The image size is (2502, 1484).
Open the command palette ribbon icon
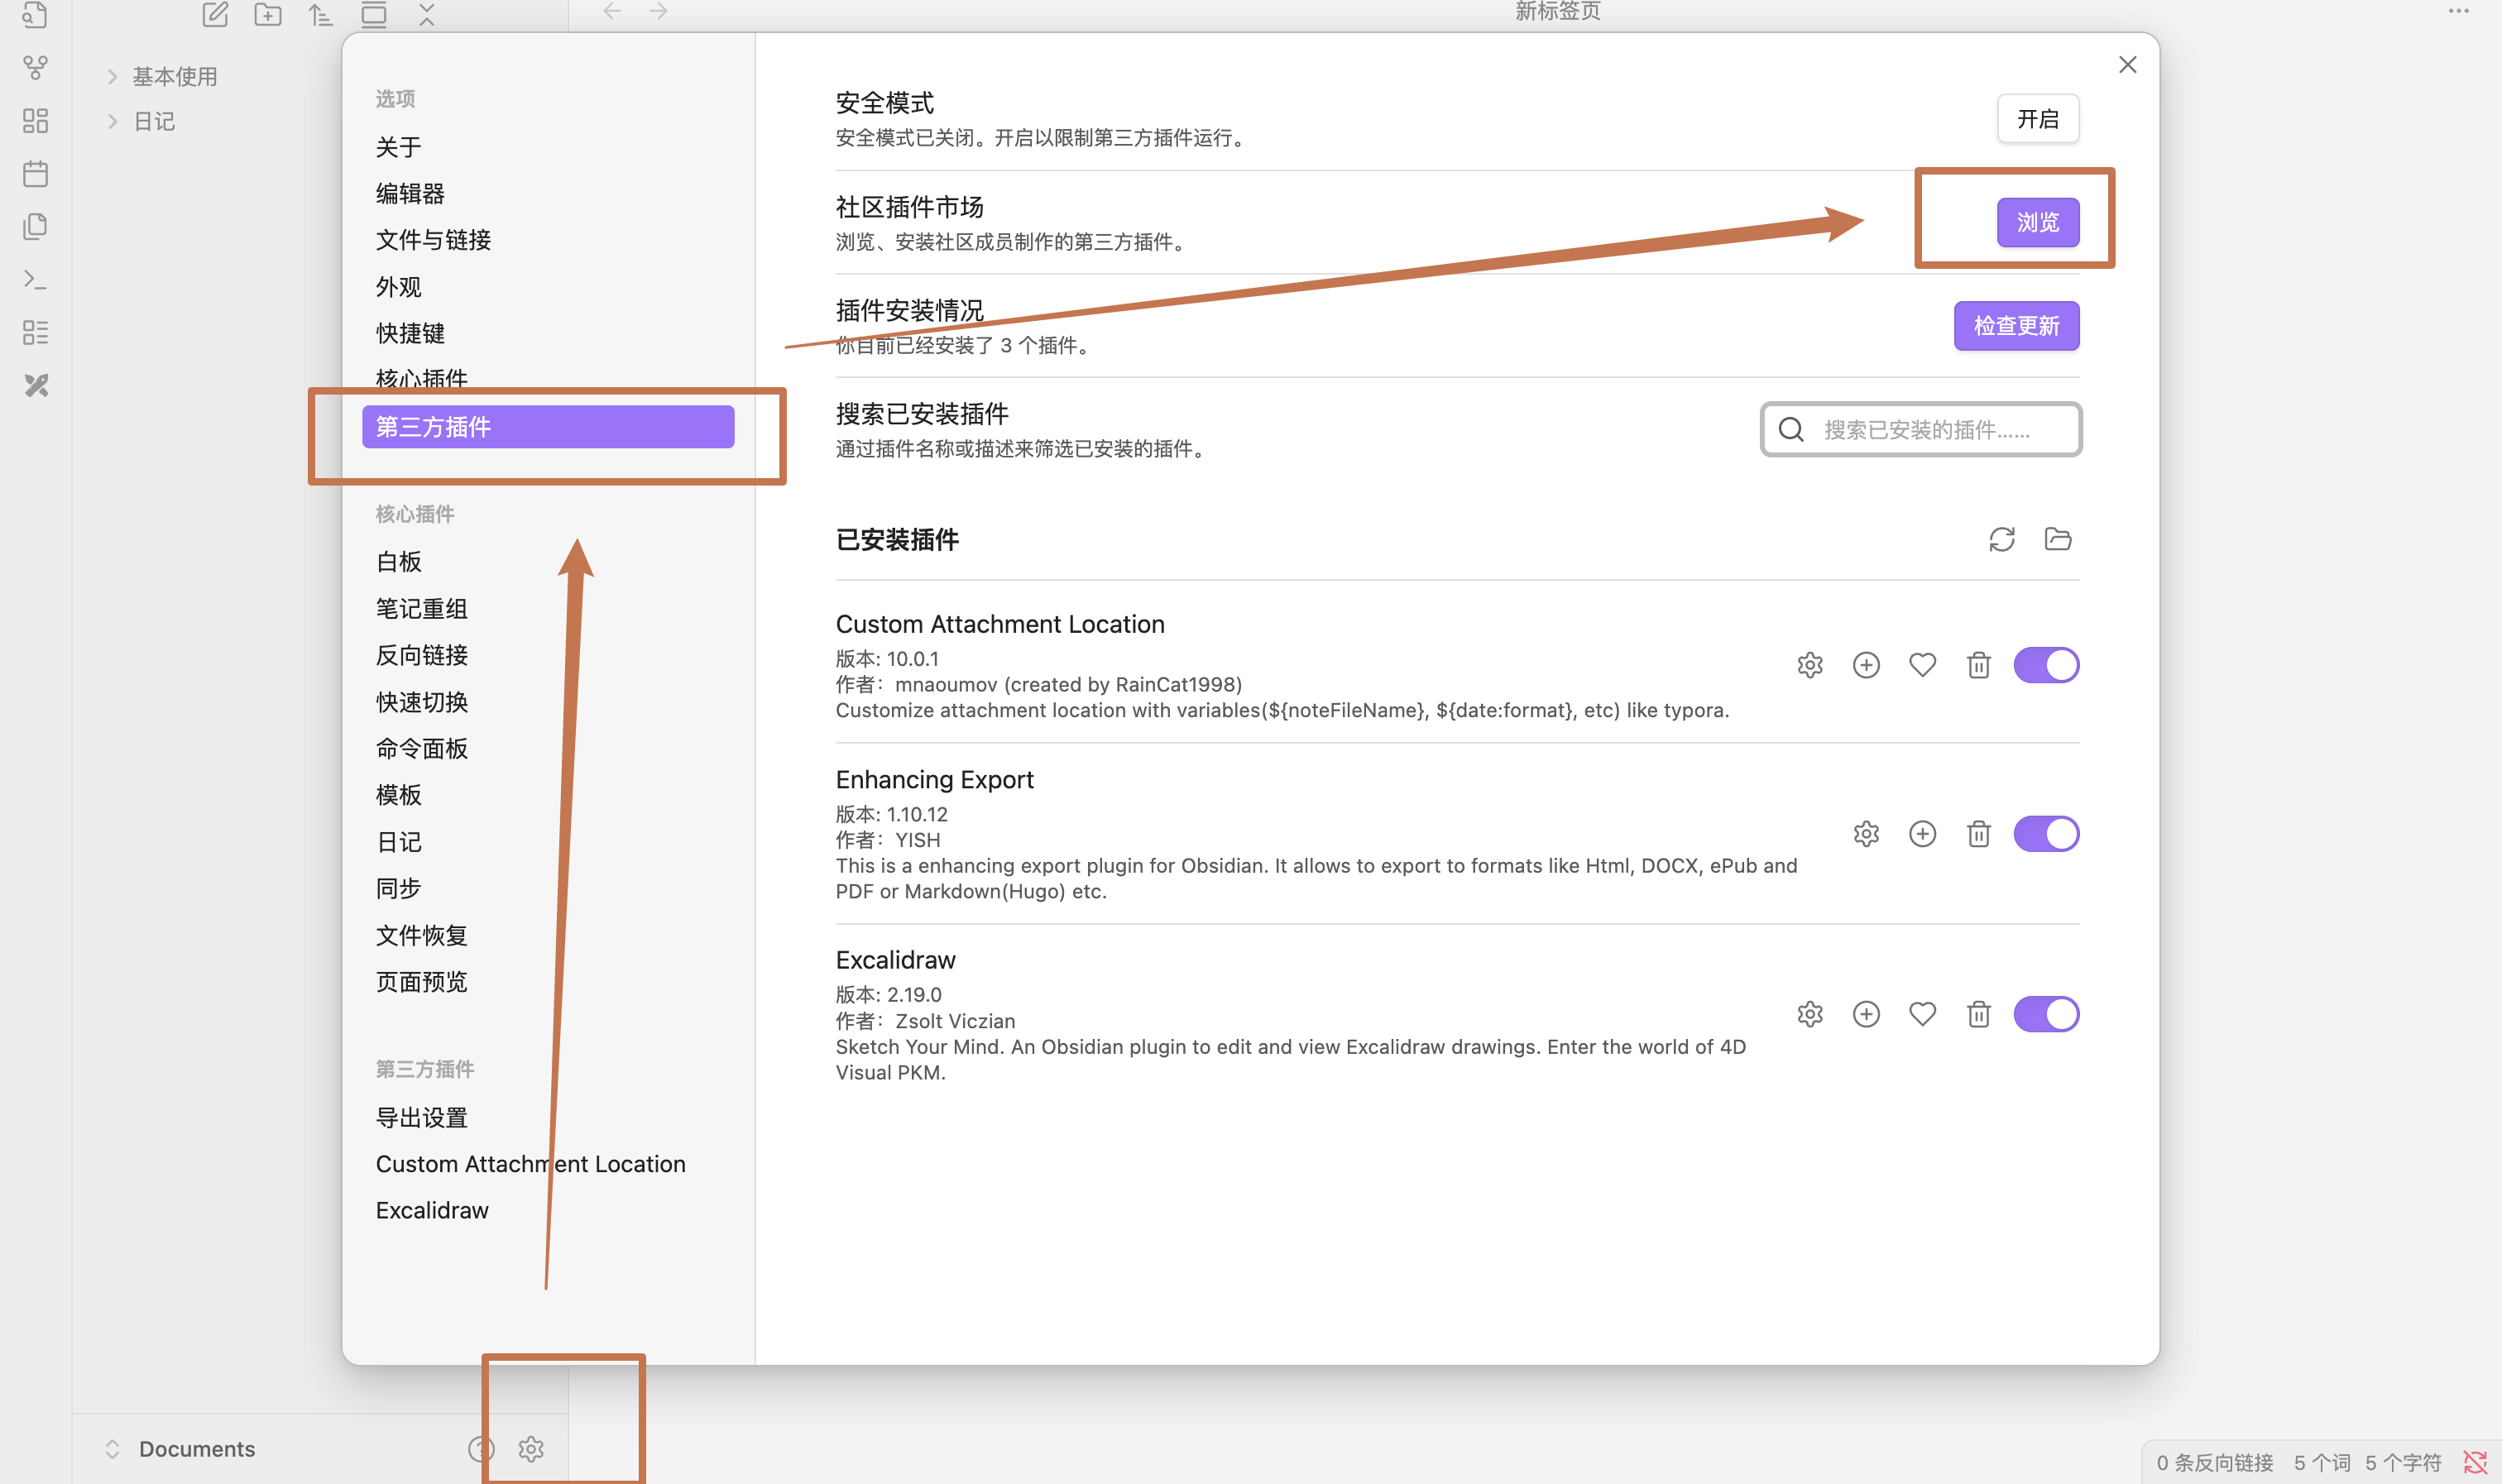36,280
